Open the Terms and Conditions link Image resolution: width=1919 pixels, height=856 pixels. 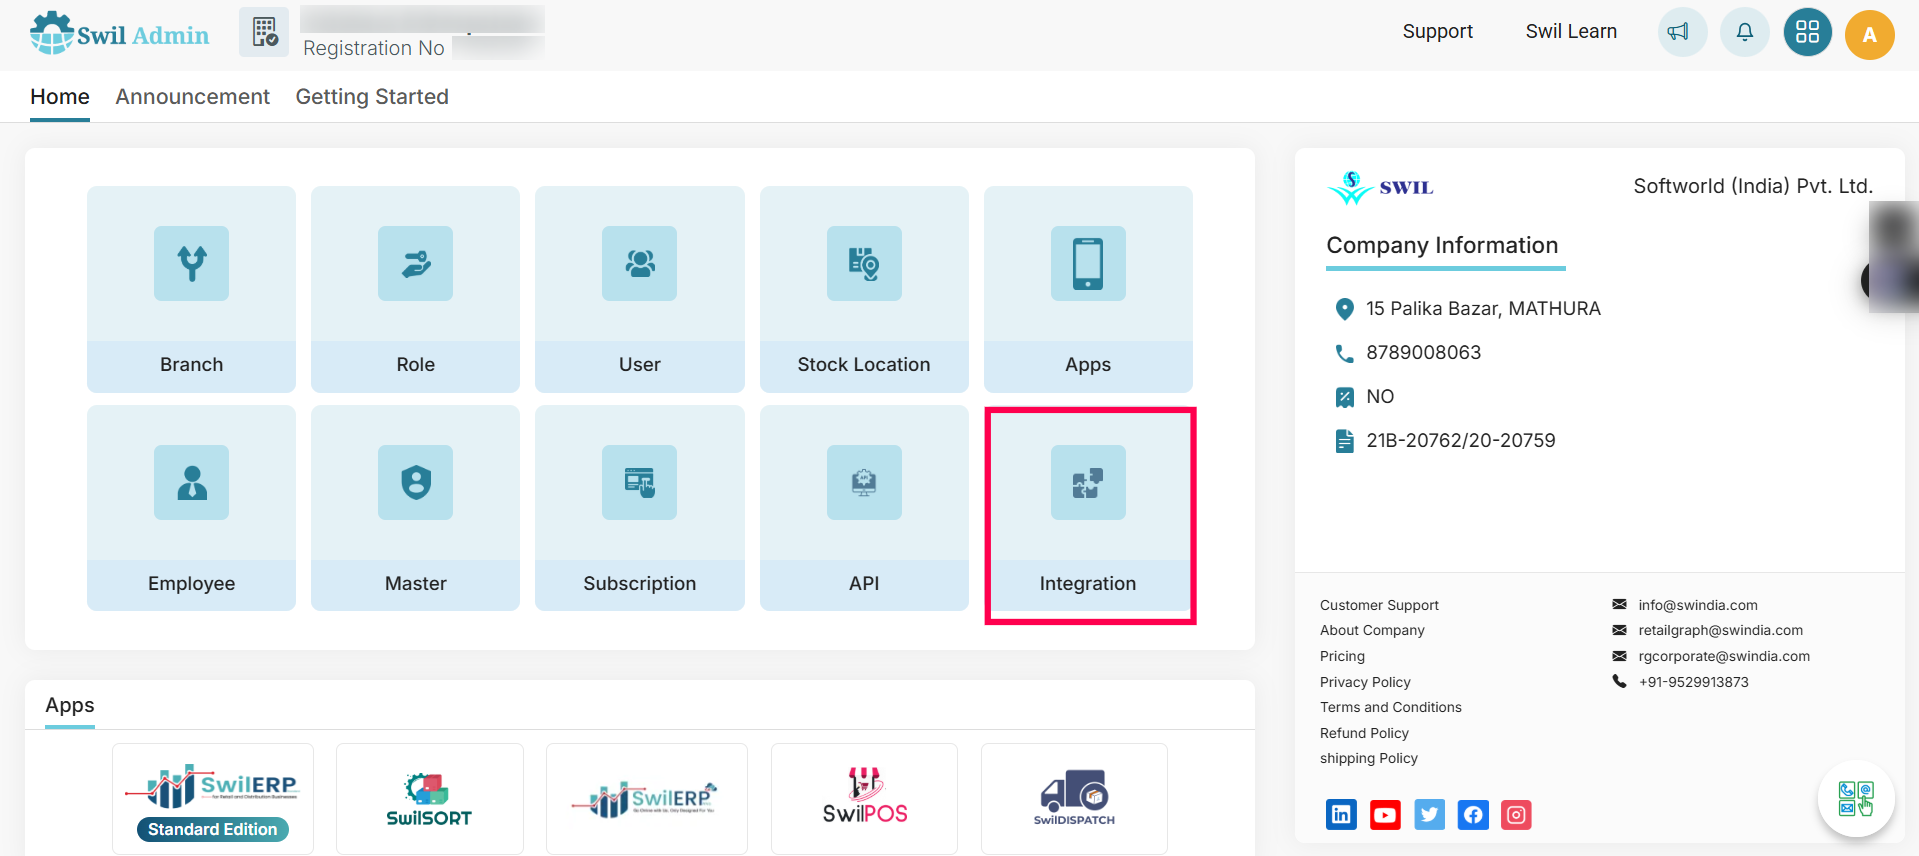[1391, 707]
